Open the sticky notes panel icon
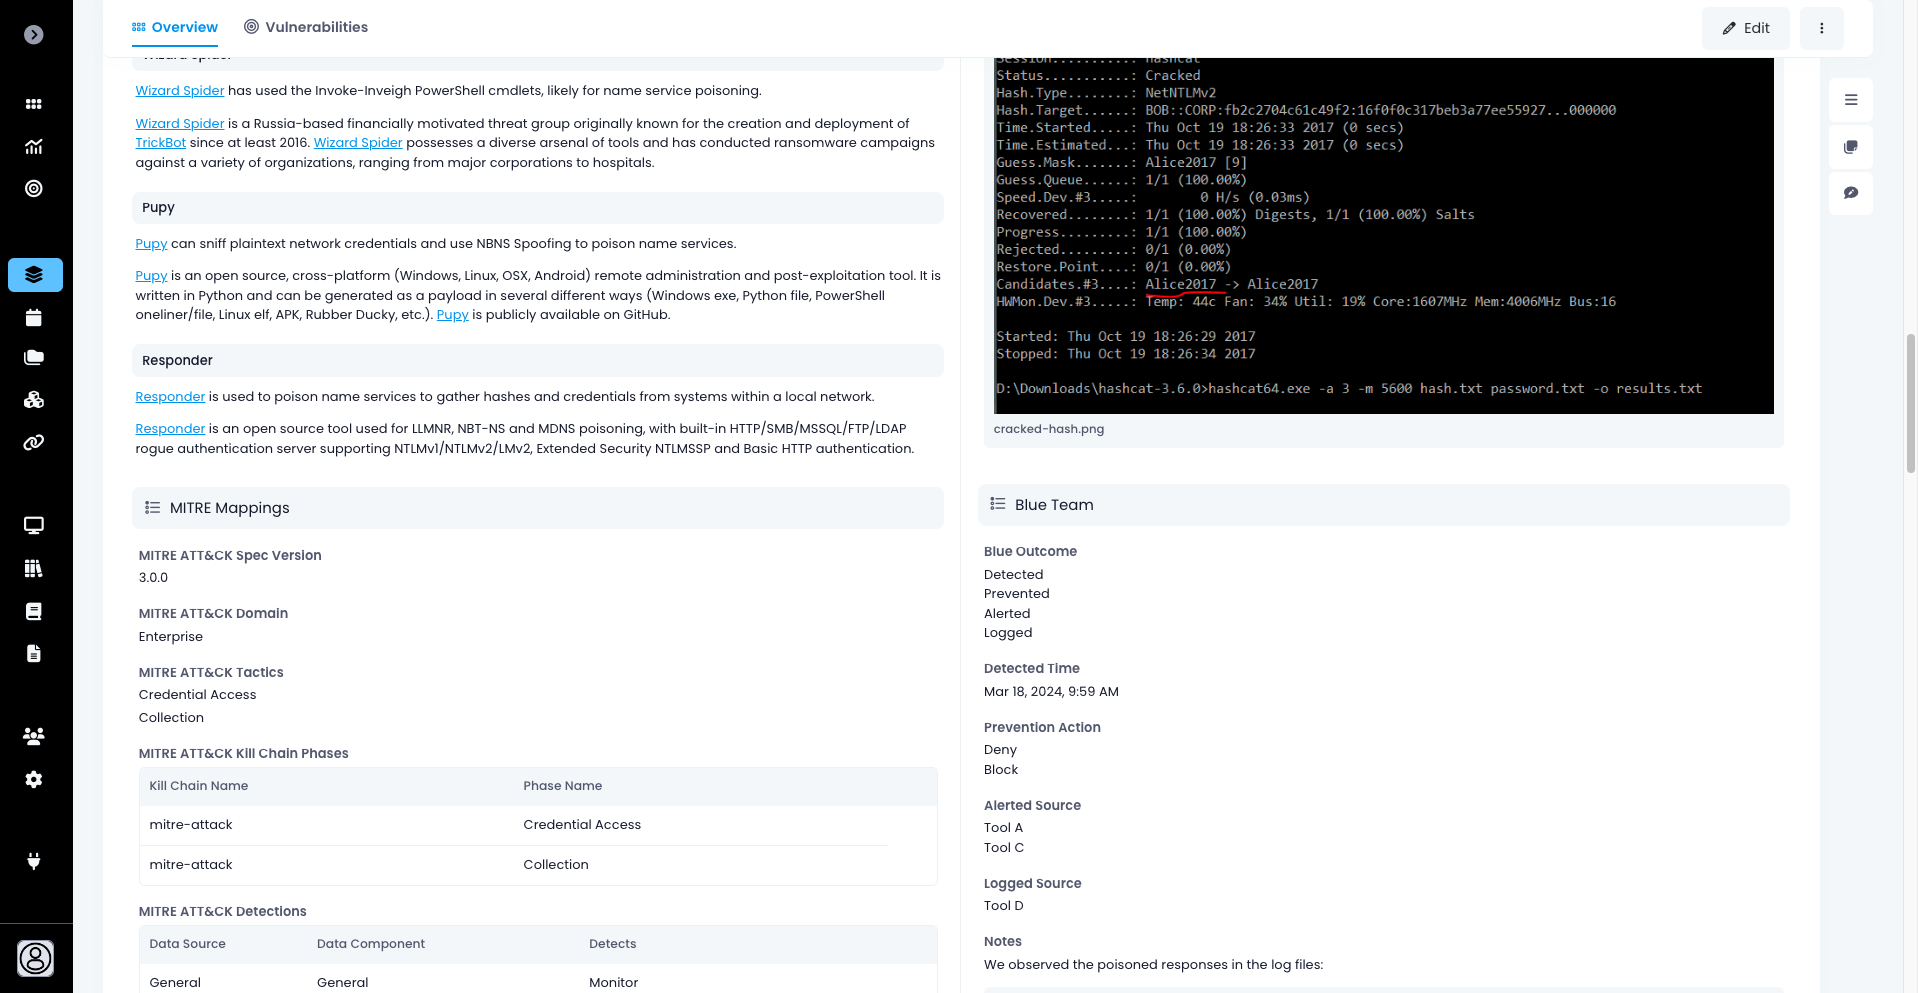 coord(1851,147)
